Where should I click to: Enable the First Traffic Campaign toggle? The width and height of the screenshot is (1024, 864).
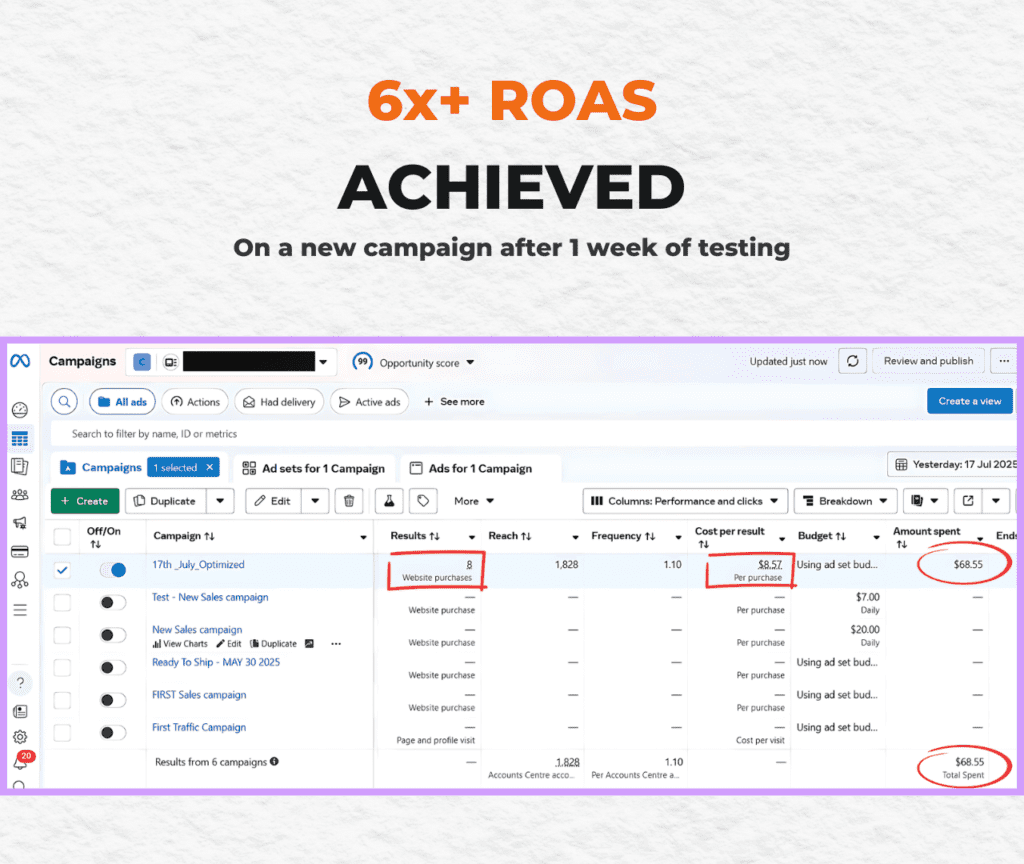coord(113,733)
